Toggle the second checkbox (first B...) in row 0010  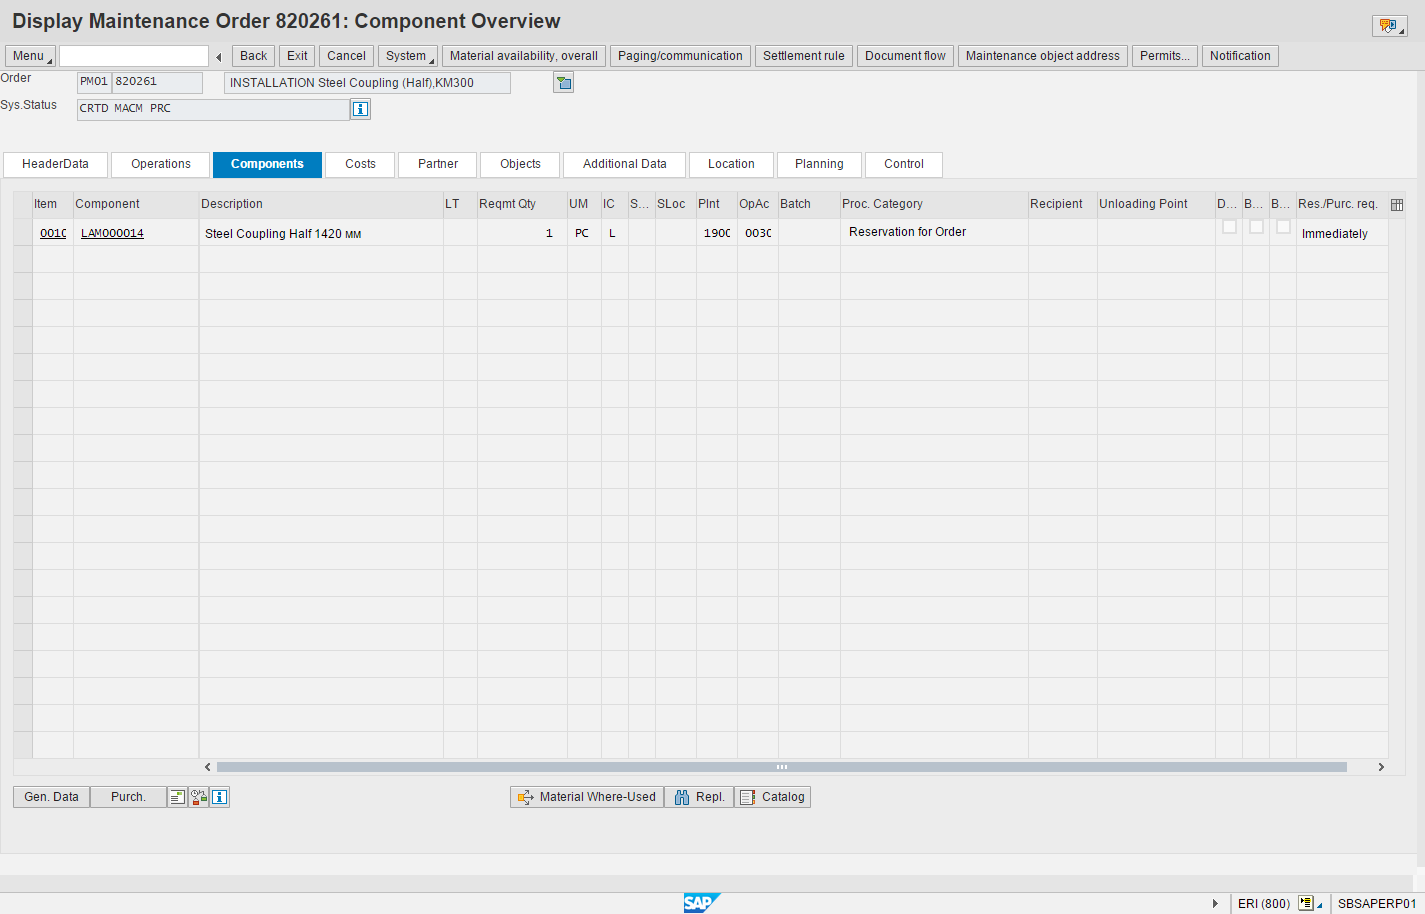1256,227
